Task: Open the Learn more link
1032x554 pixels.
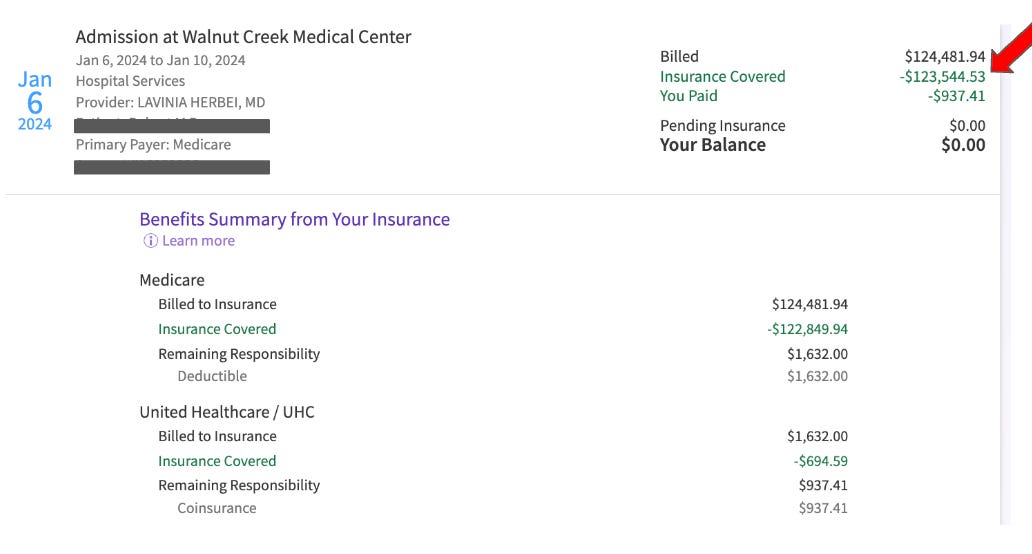Action: click(198, 241)
